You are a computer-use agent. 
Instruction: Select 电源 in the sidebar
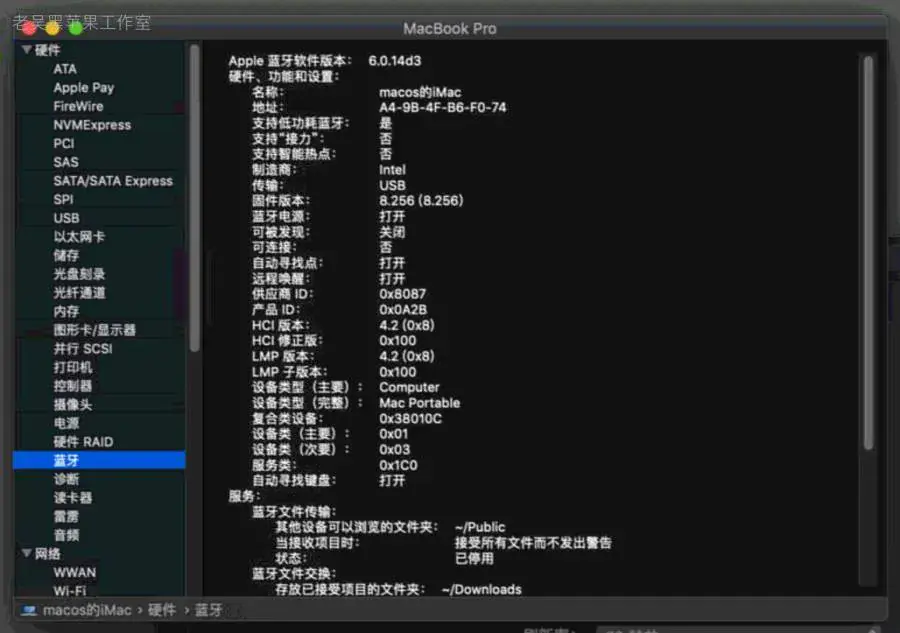click(x=66, y=424)
